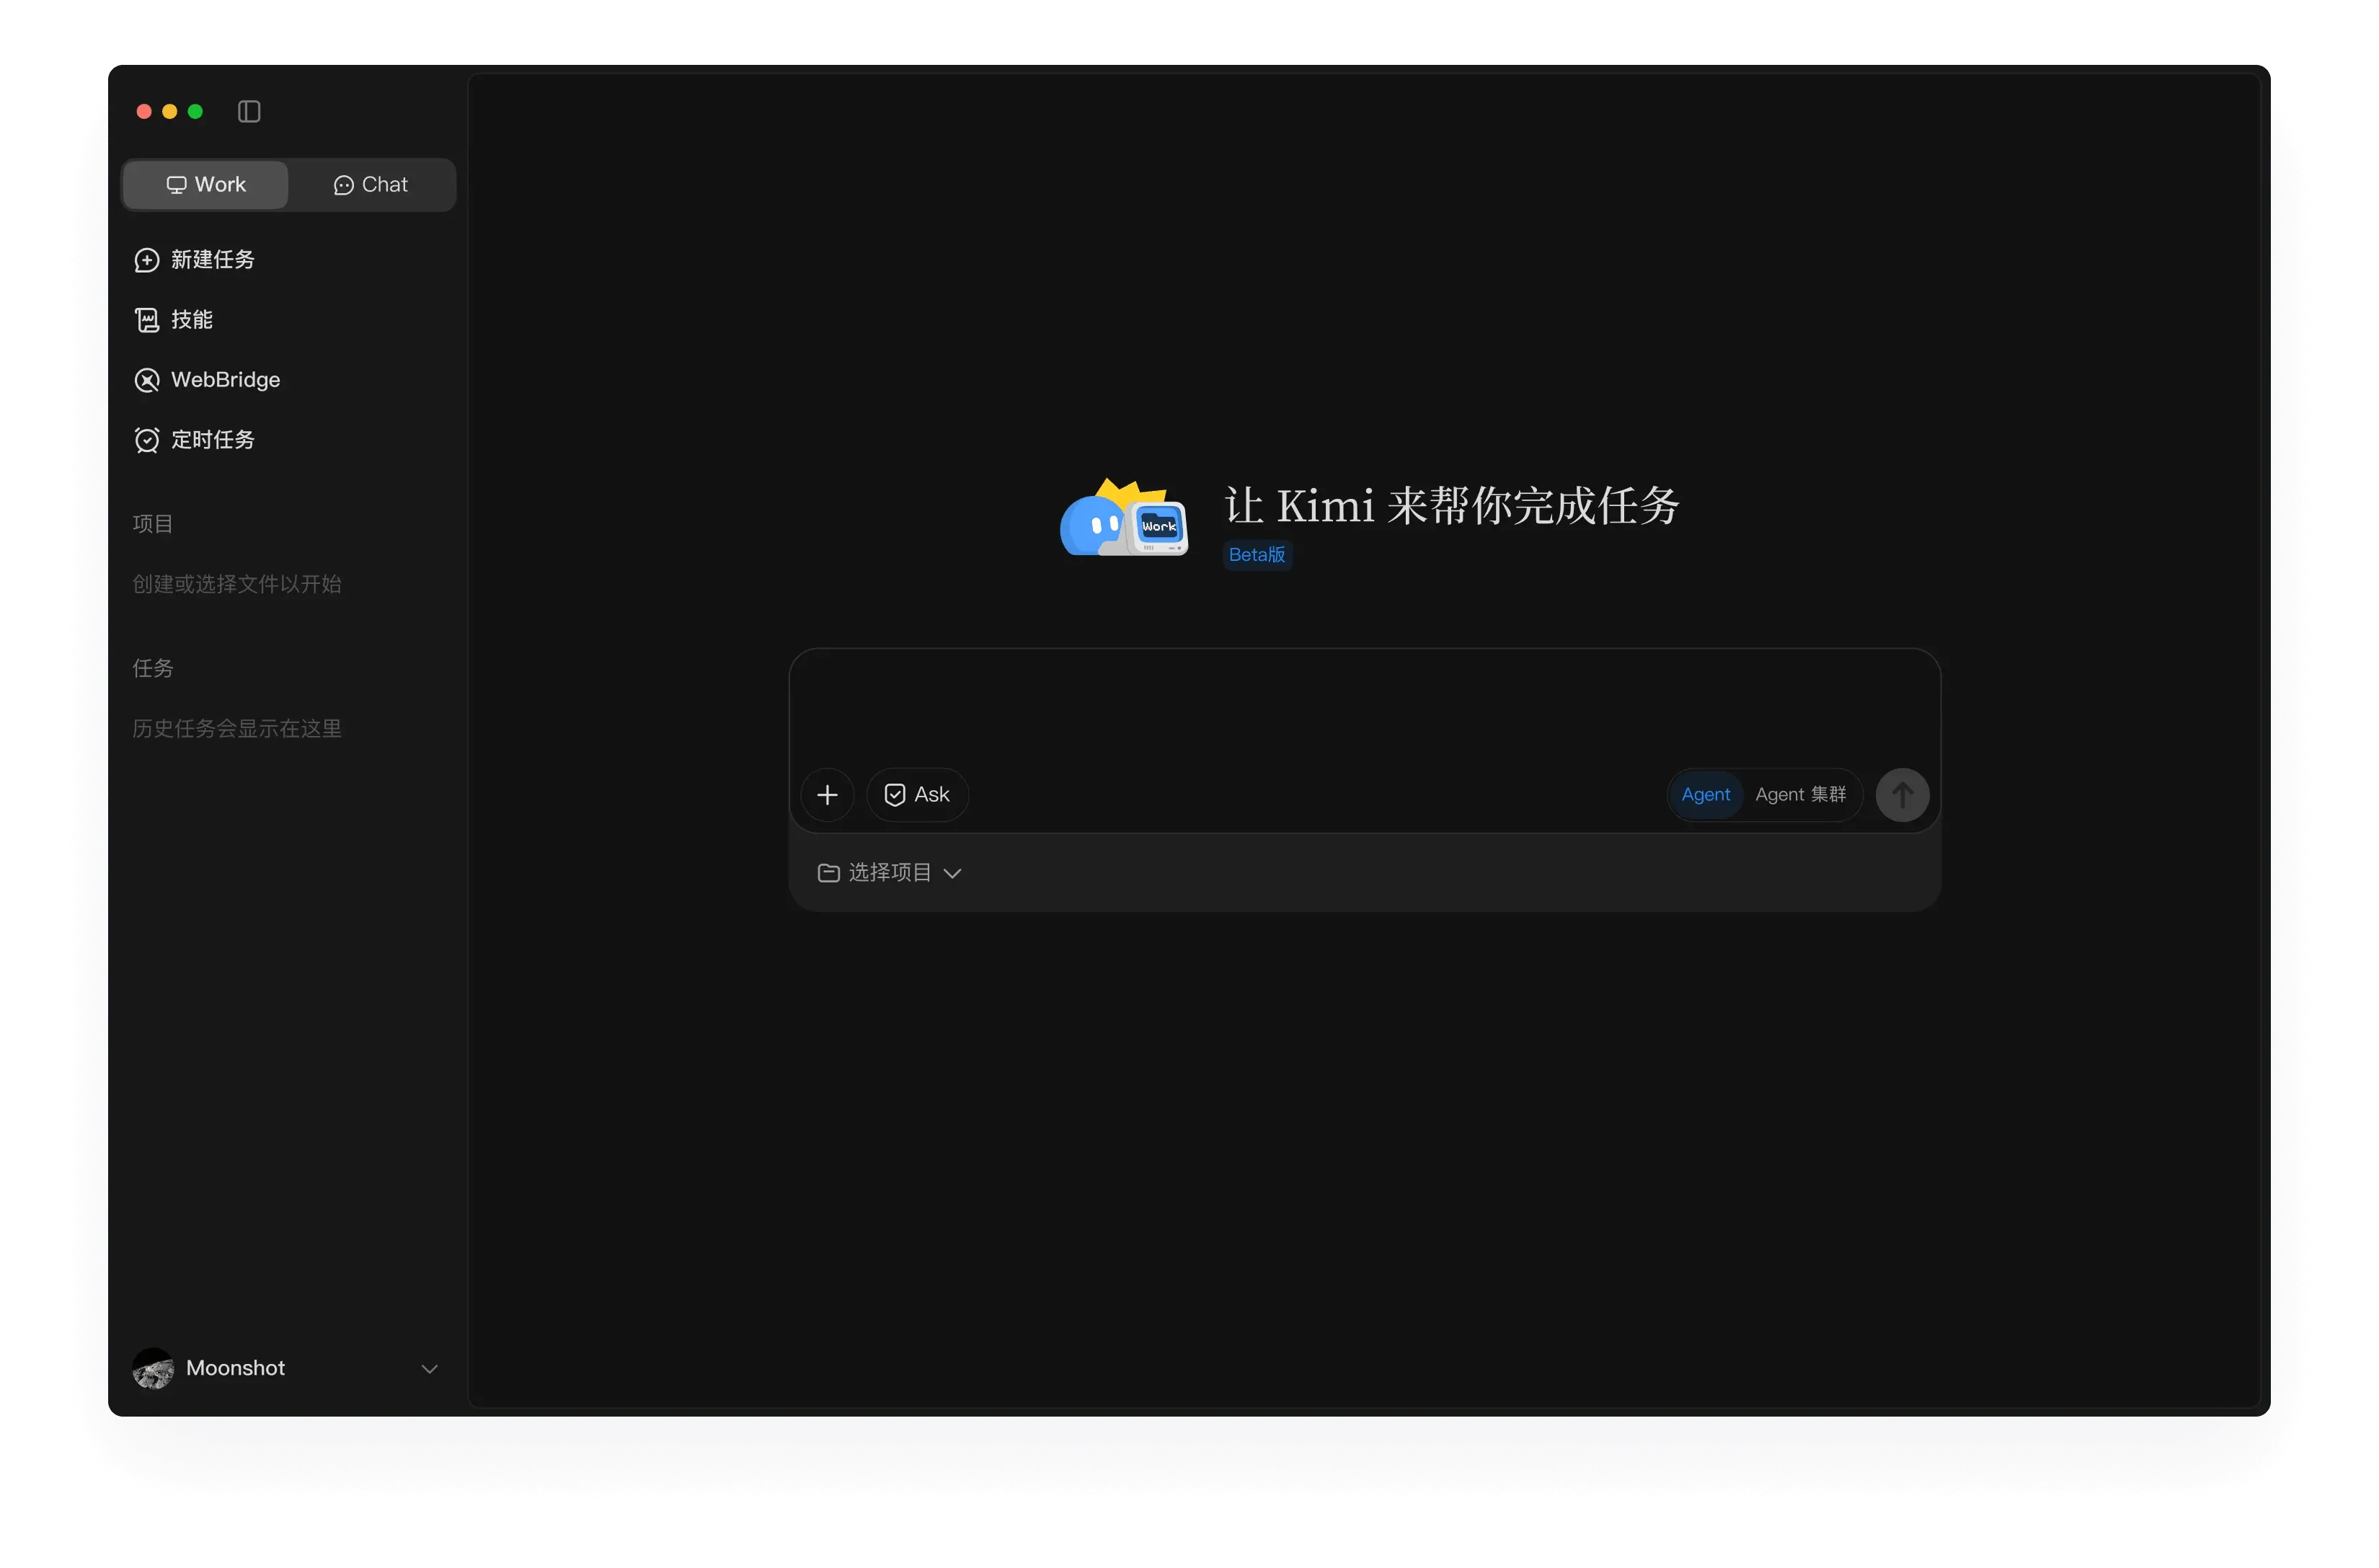The height and width of the screenshot is (1568, 2379).
Task: Click the 项目 section header
Action: (x=153, y=524)
